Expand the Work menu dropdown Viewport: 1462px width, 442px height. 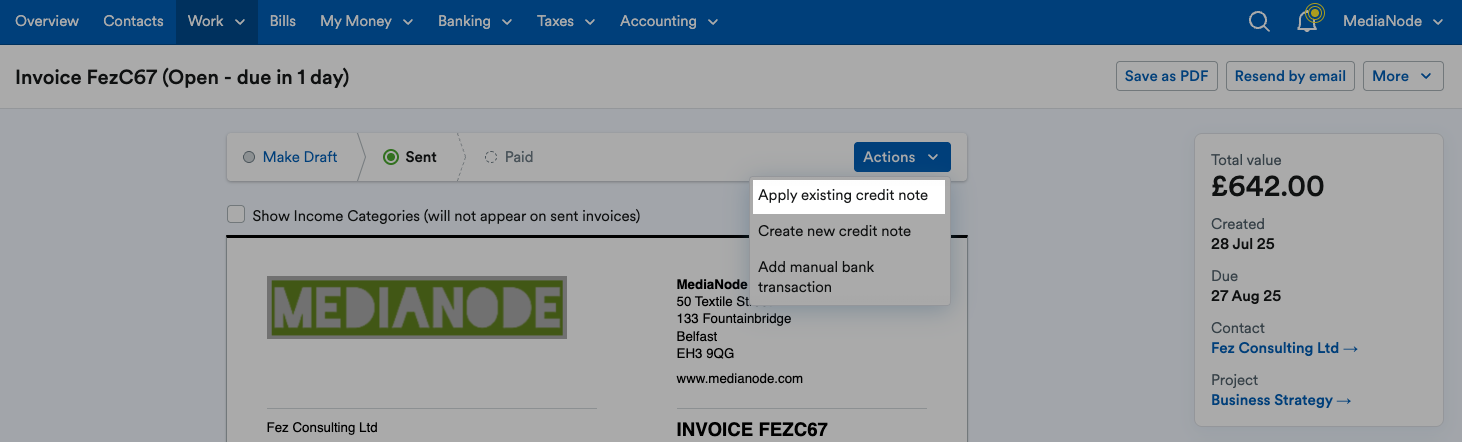point(216,21)
